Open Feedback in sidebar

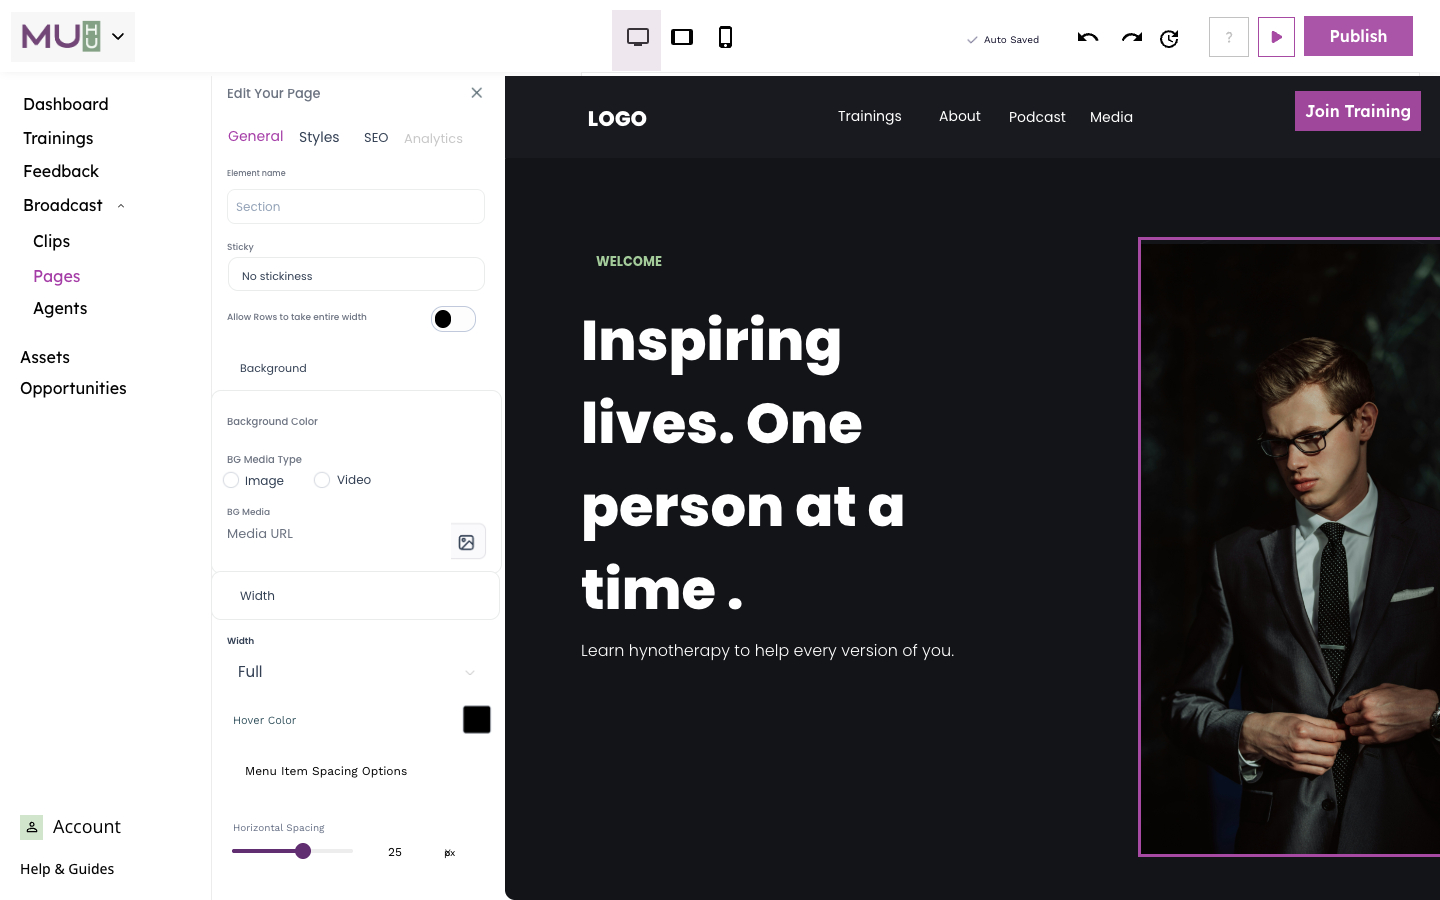(61, 171)
